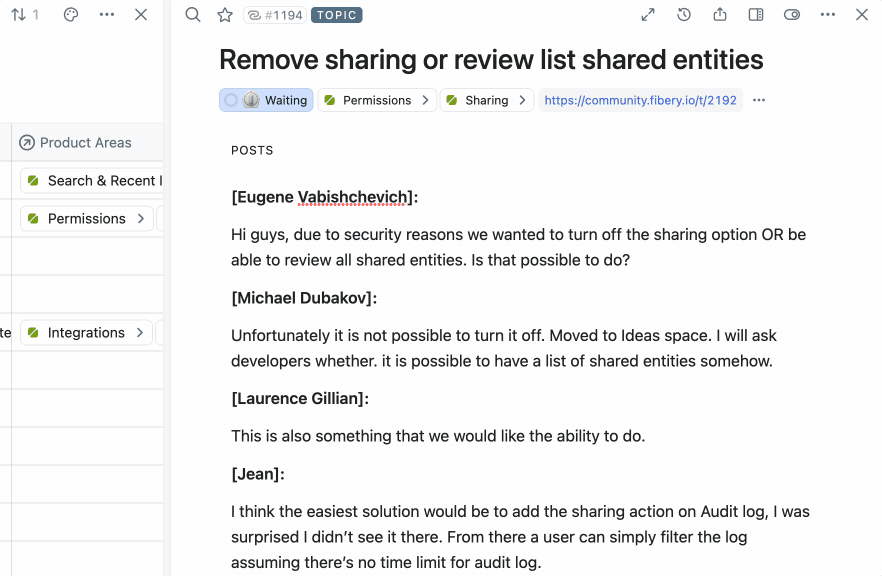This screenshot has height=576, width=882.
Task: Expand the Integrations row chevron
Action: click(x=141, y=333)
